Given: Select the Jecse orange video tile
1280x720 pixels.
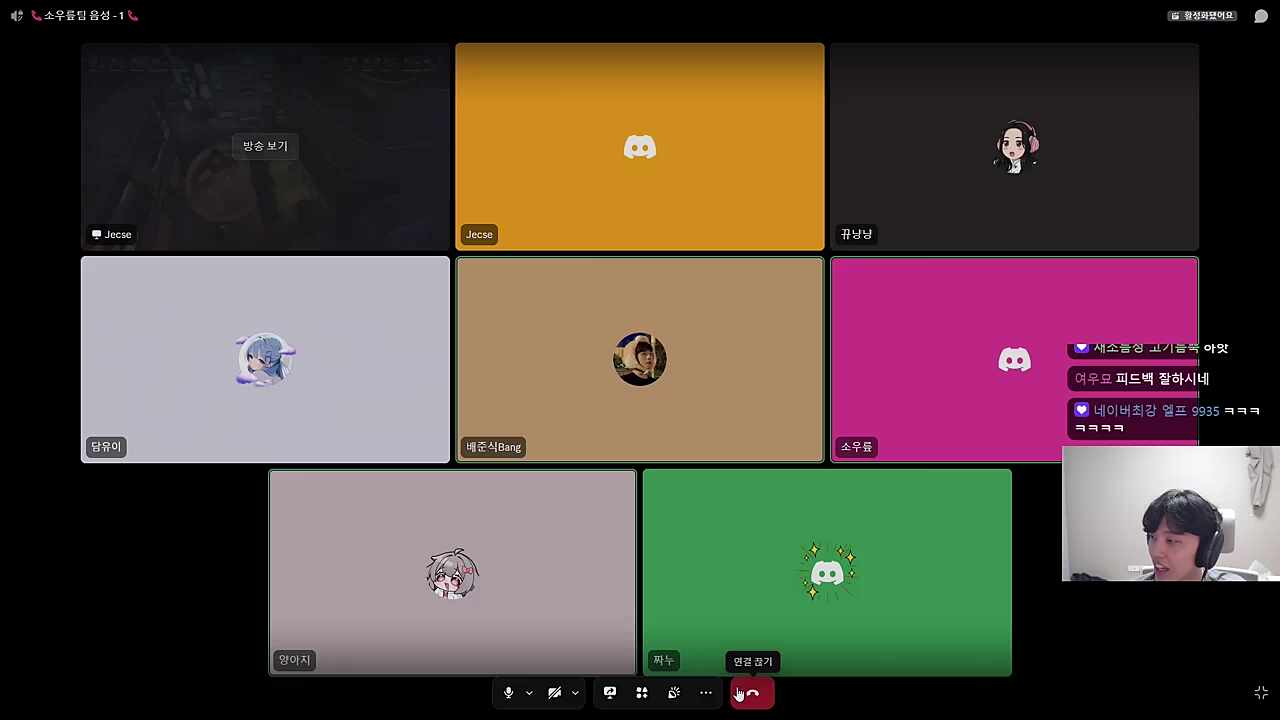Looking at the screenshot, I should (640, 146).
